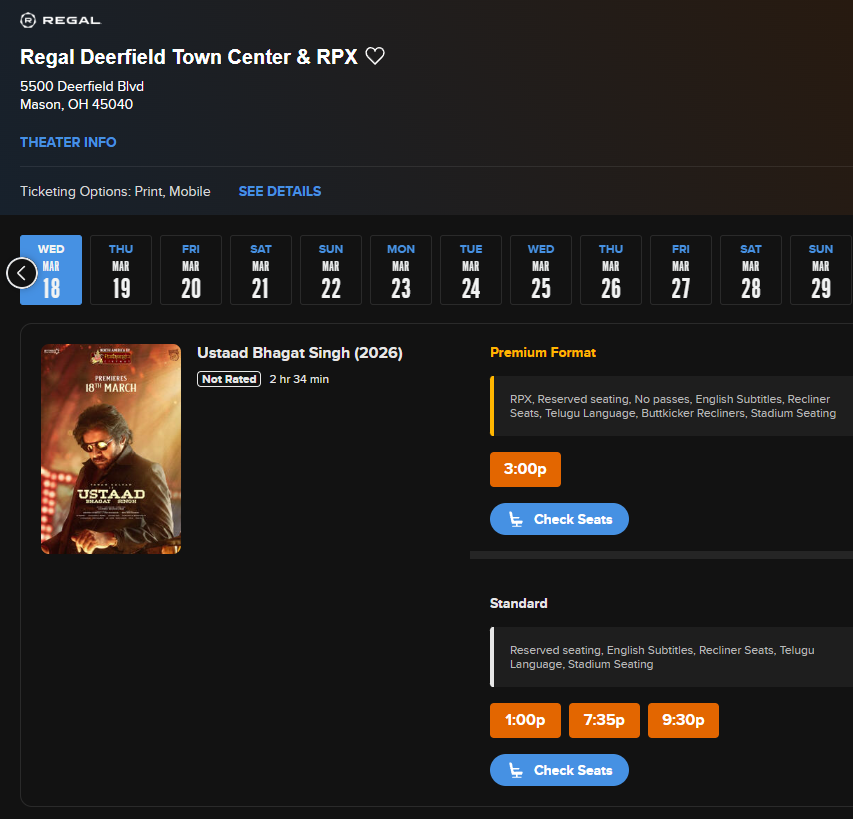Open SEE DETAILS for ticketing options

279,191
